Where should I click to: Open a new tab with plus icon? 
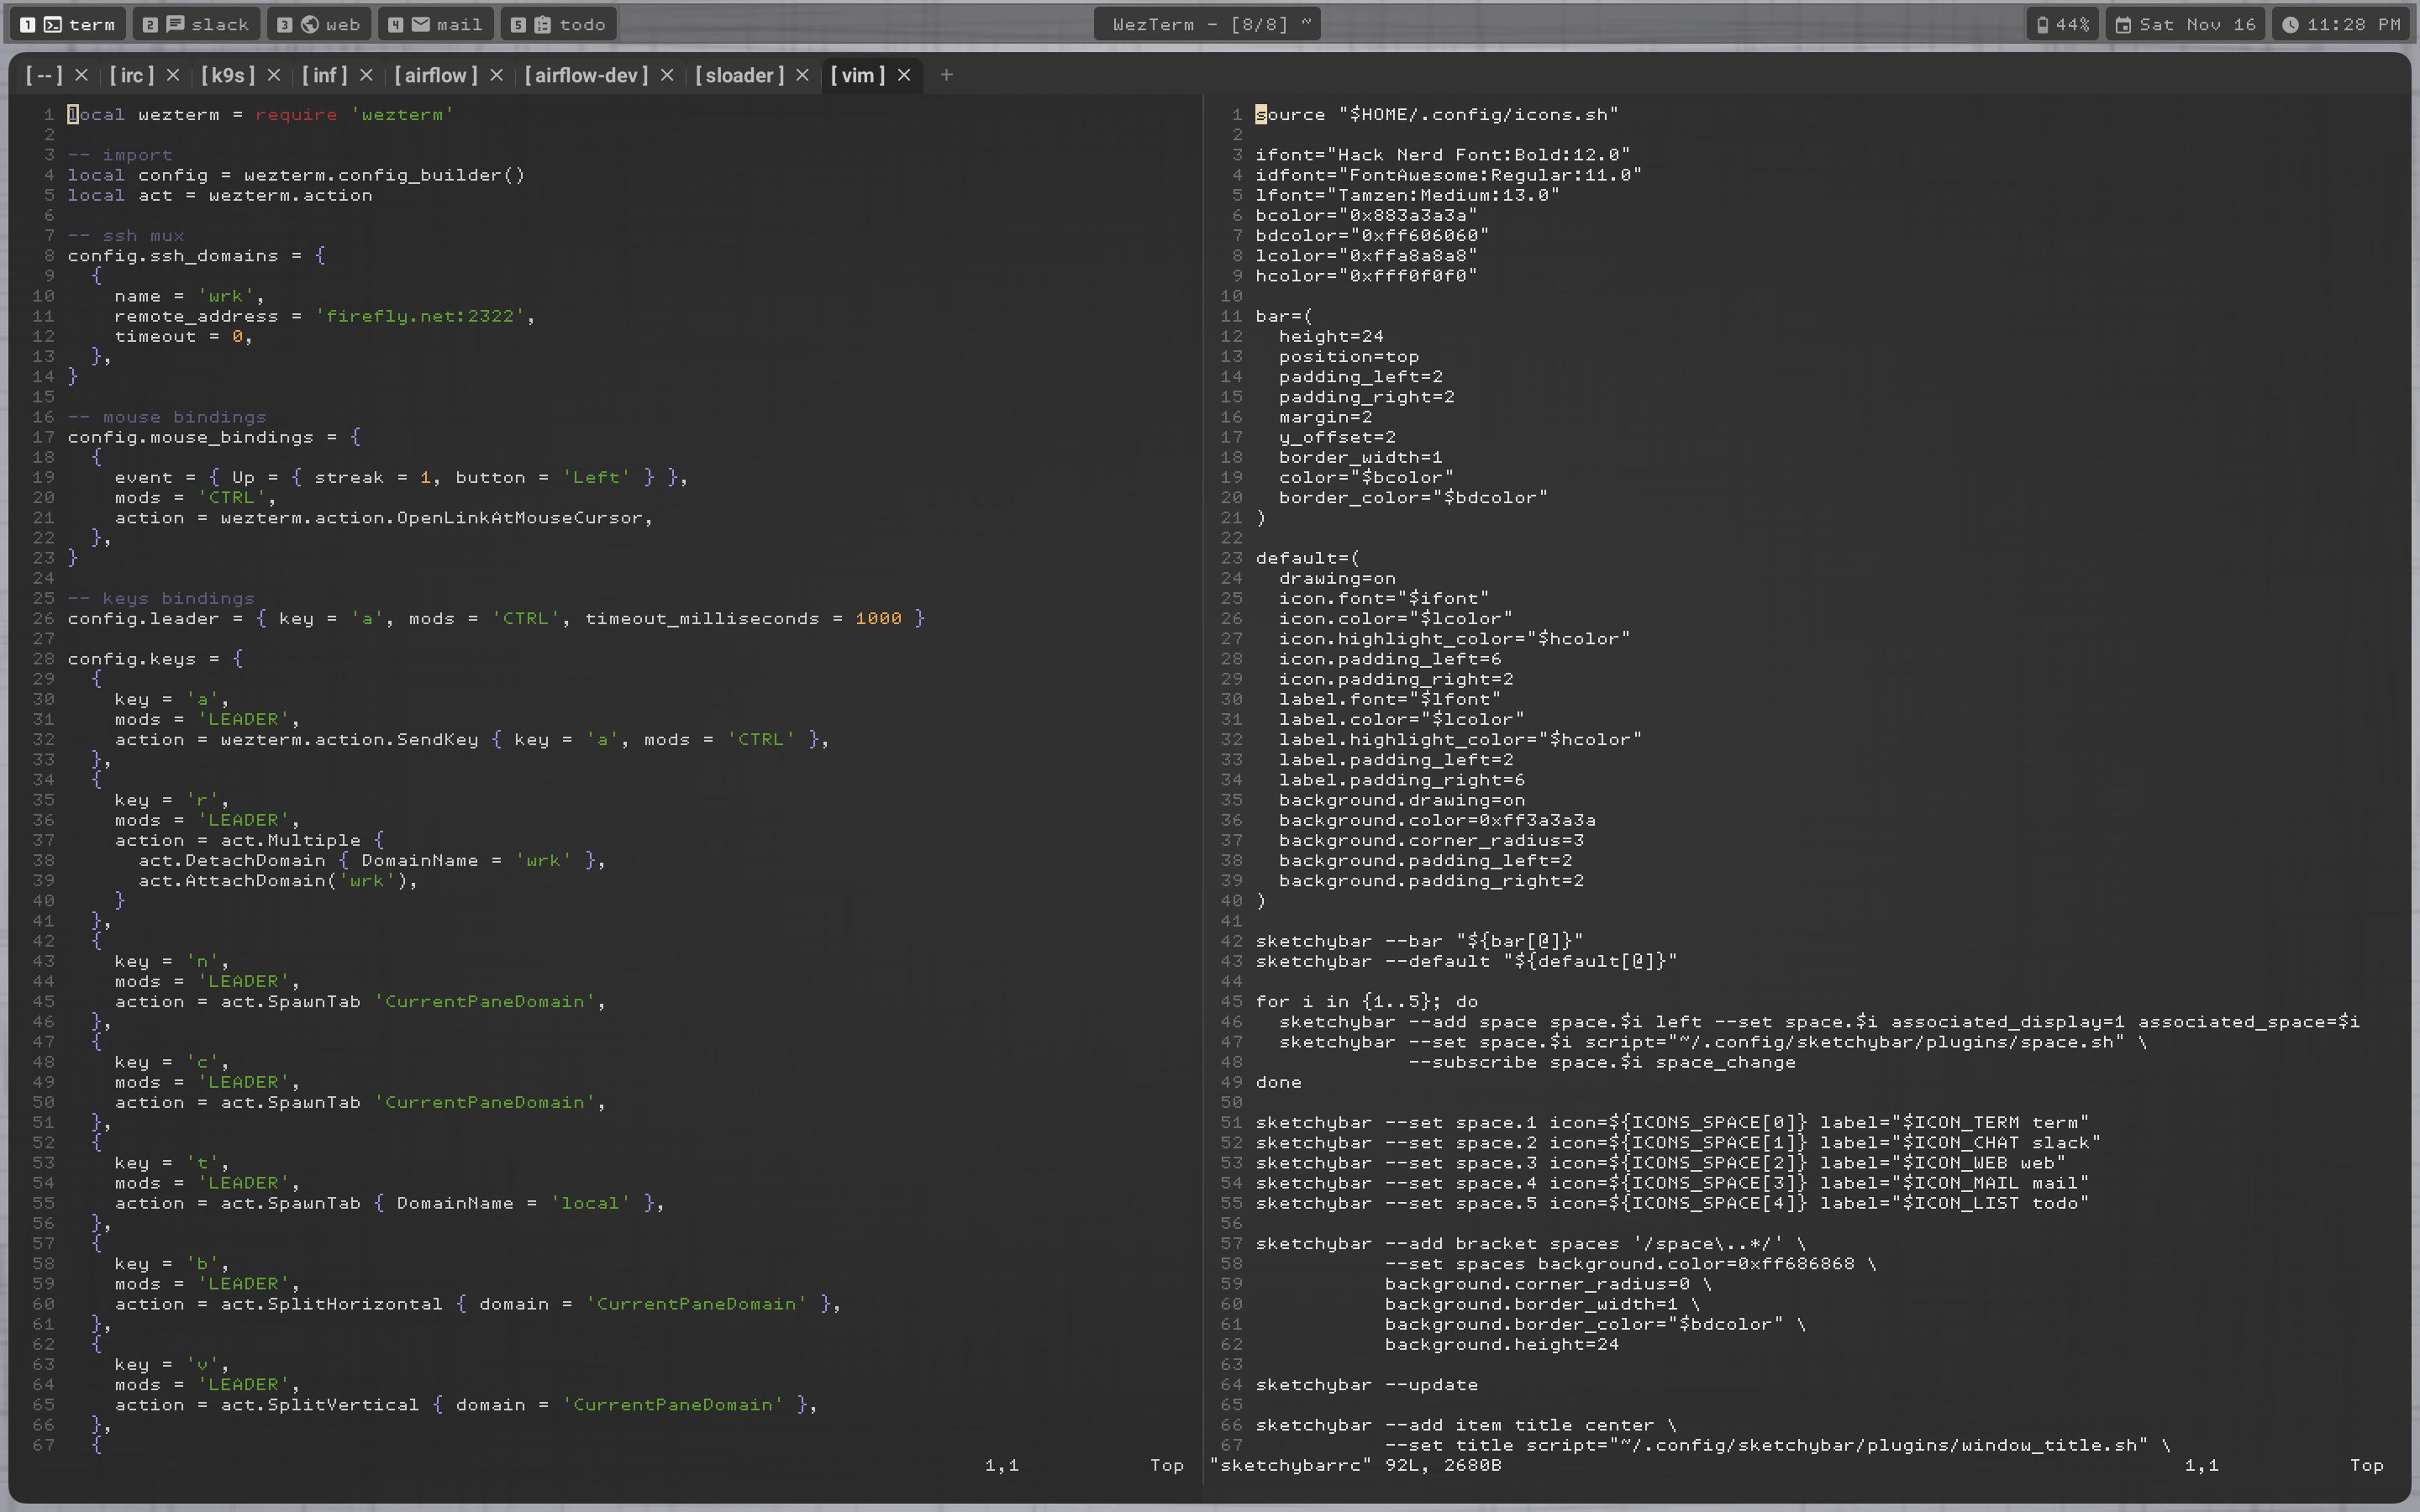click(x=946, y=75)
